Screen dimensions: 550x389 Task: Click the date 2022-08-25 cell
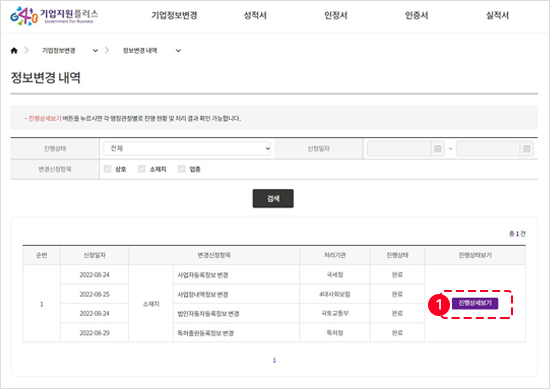pos(94,294)
